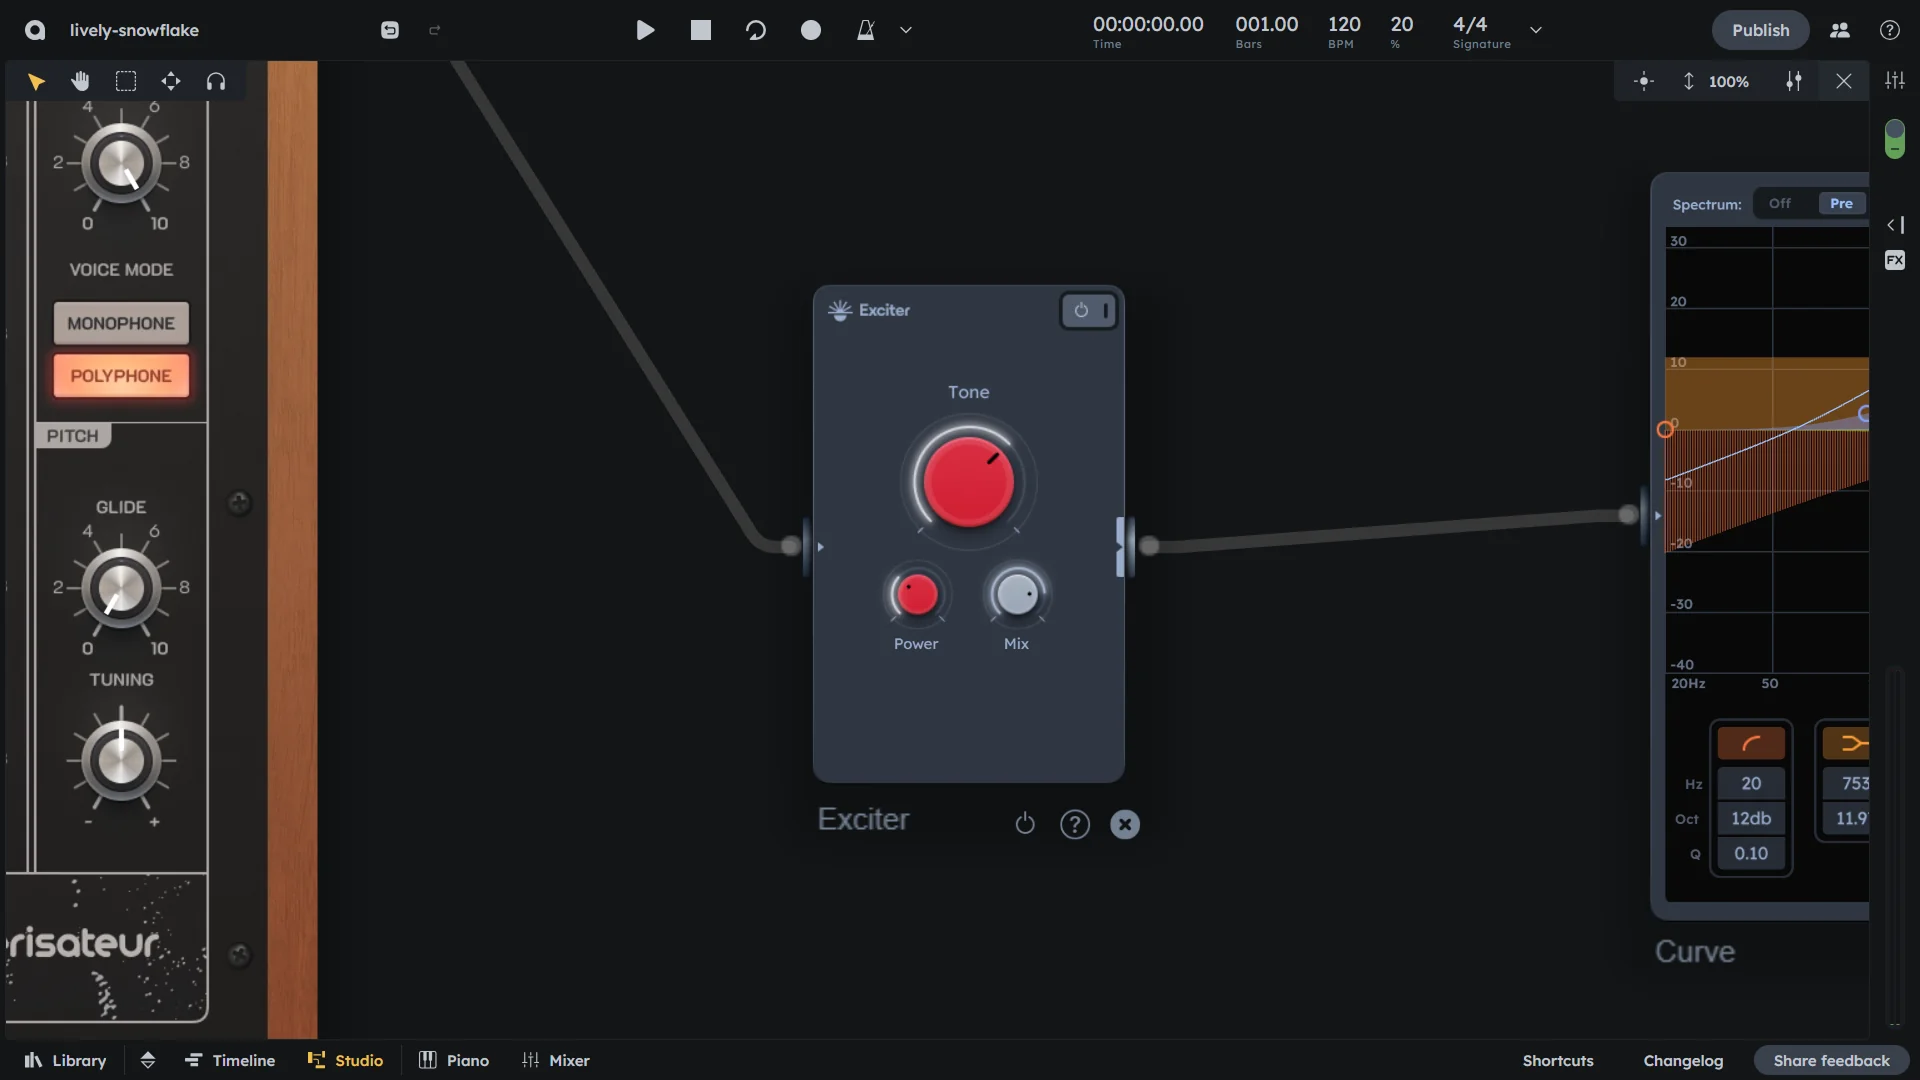Activate the rectangle selection tool
The image size is (1920, 1080).
click(125, 81)
